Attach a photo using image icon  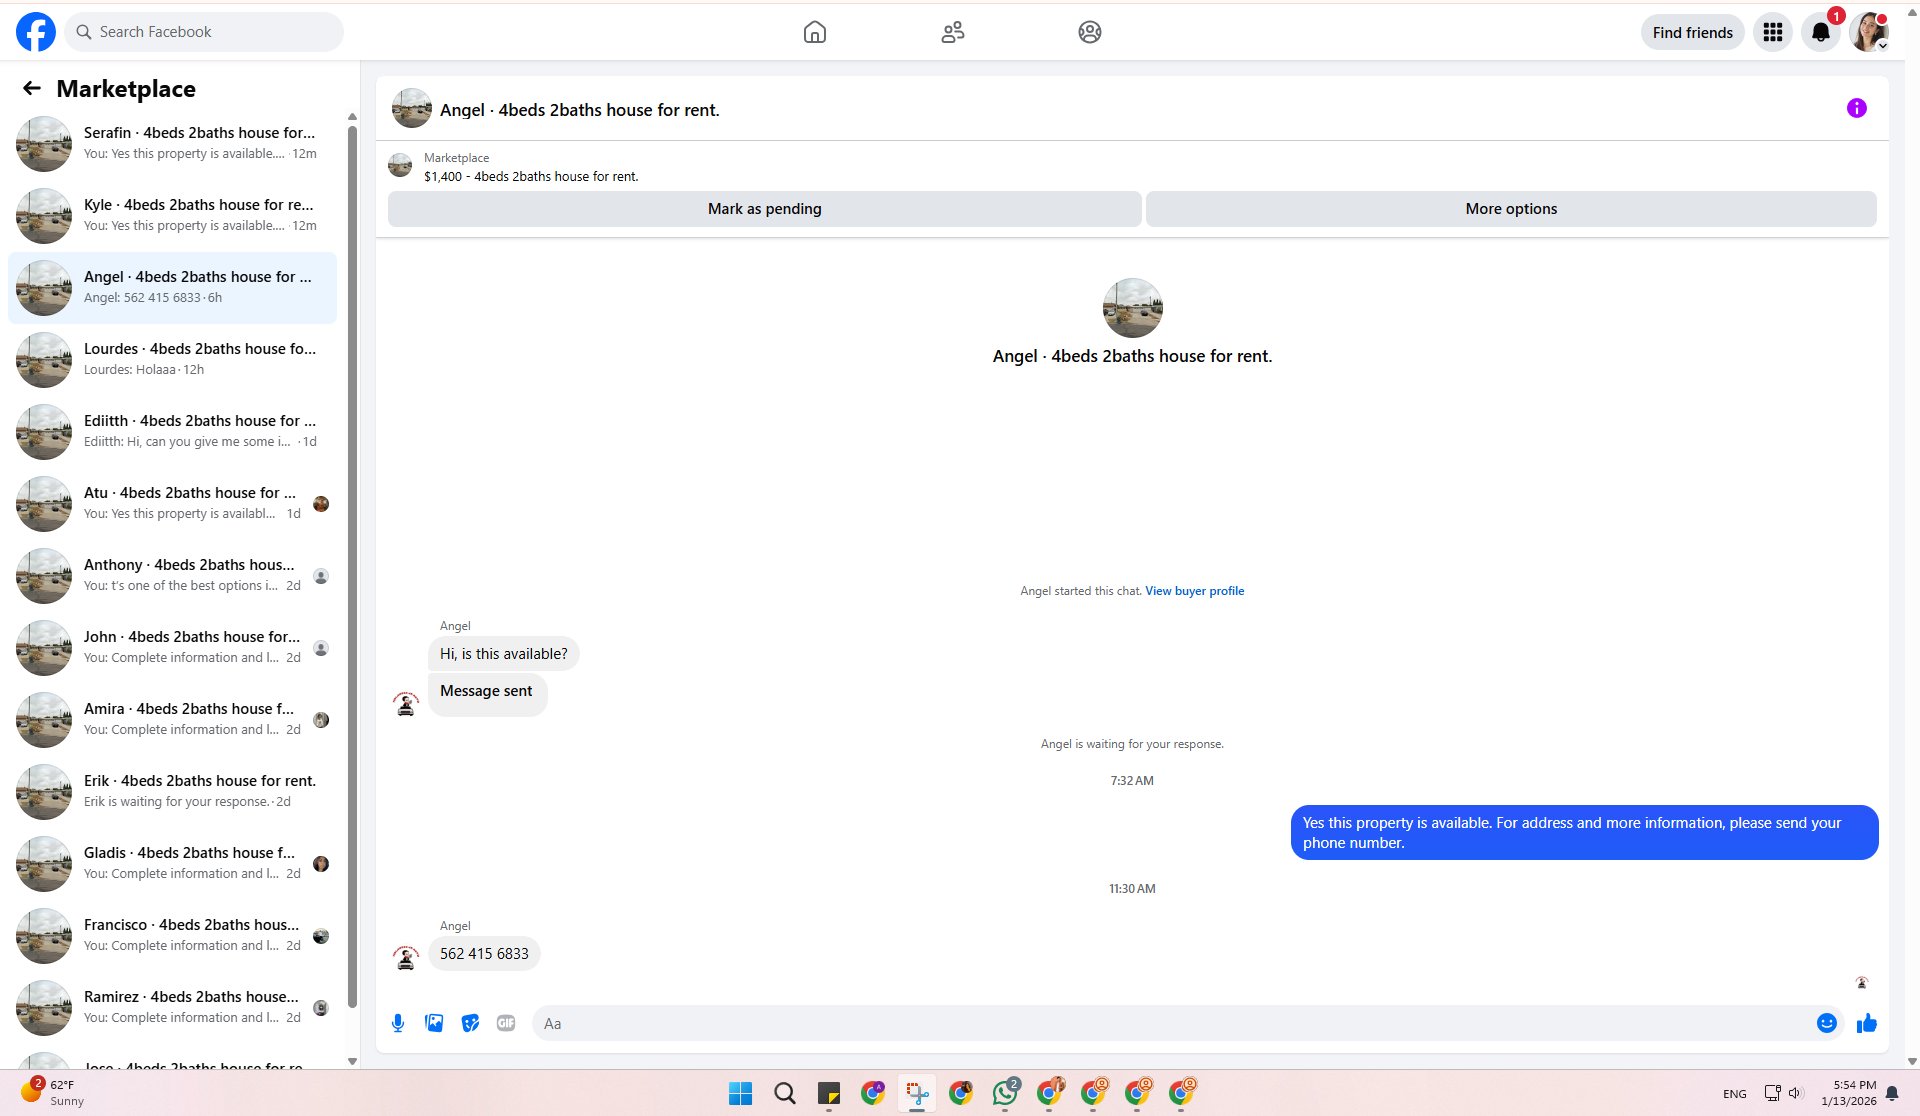coord(434,1023)
